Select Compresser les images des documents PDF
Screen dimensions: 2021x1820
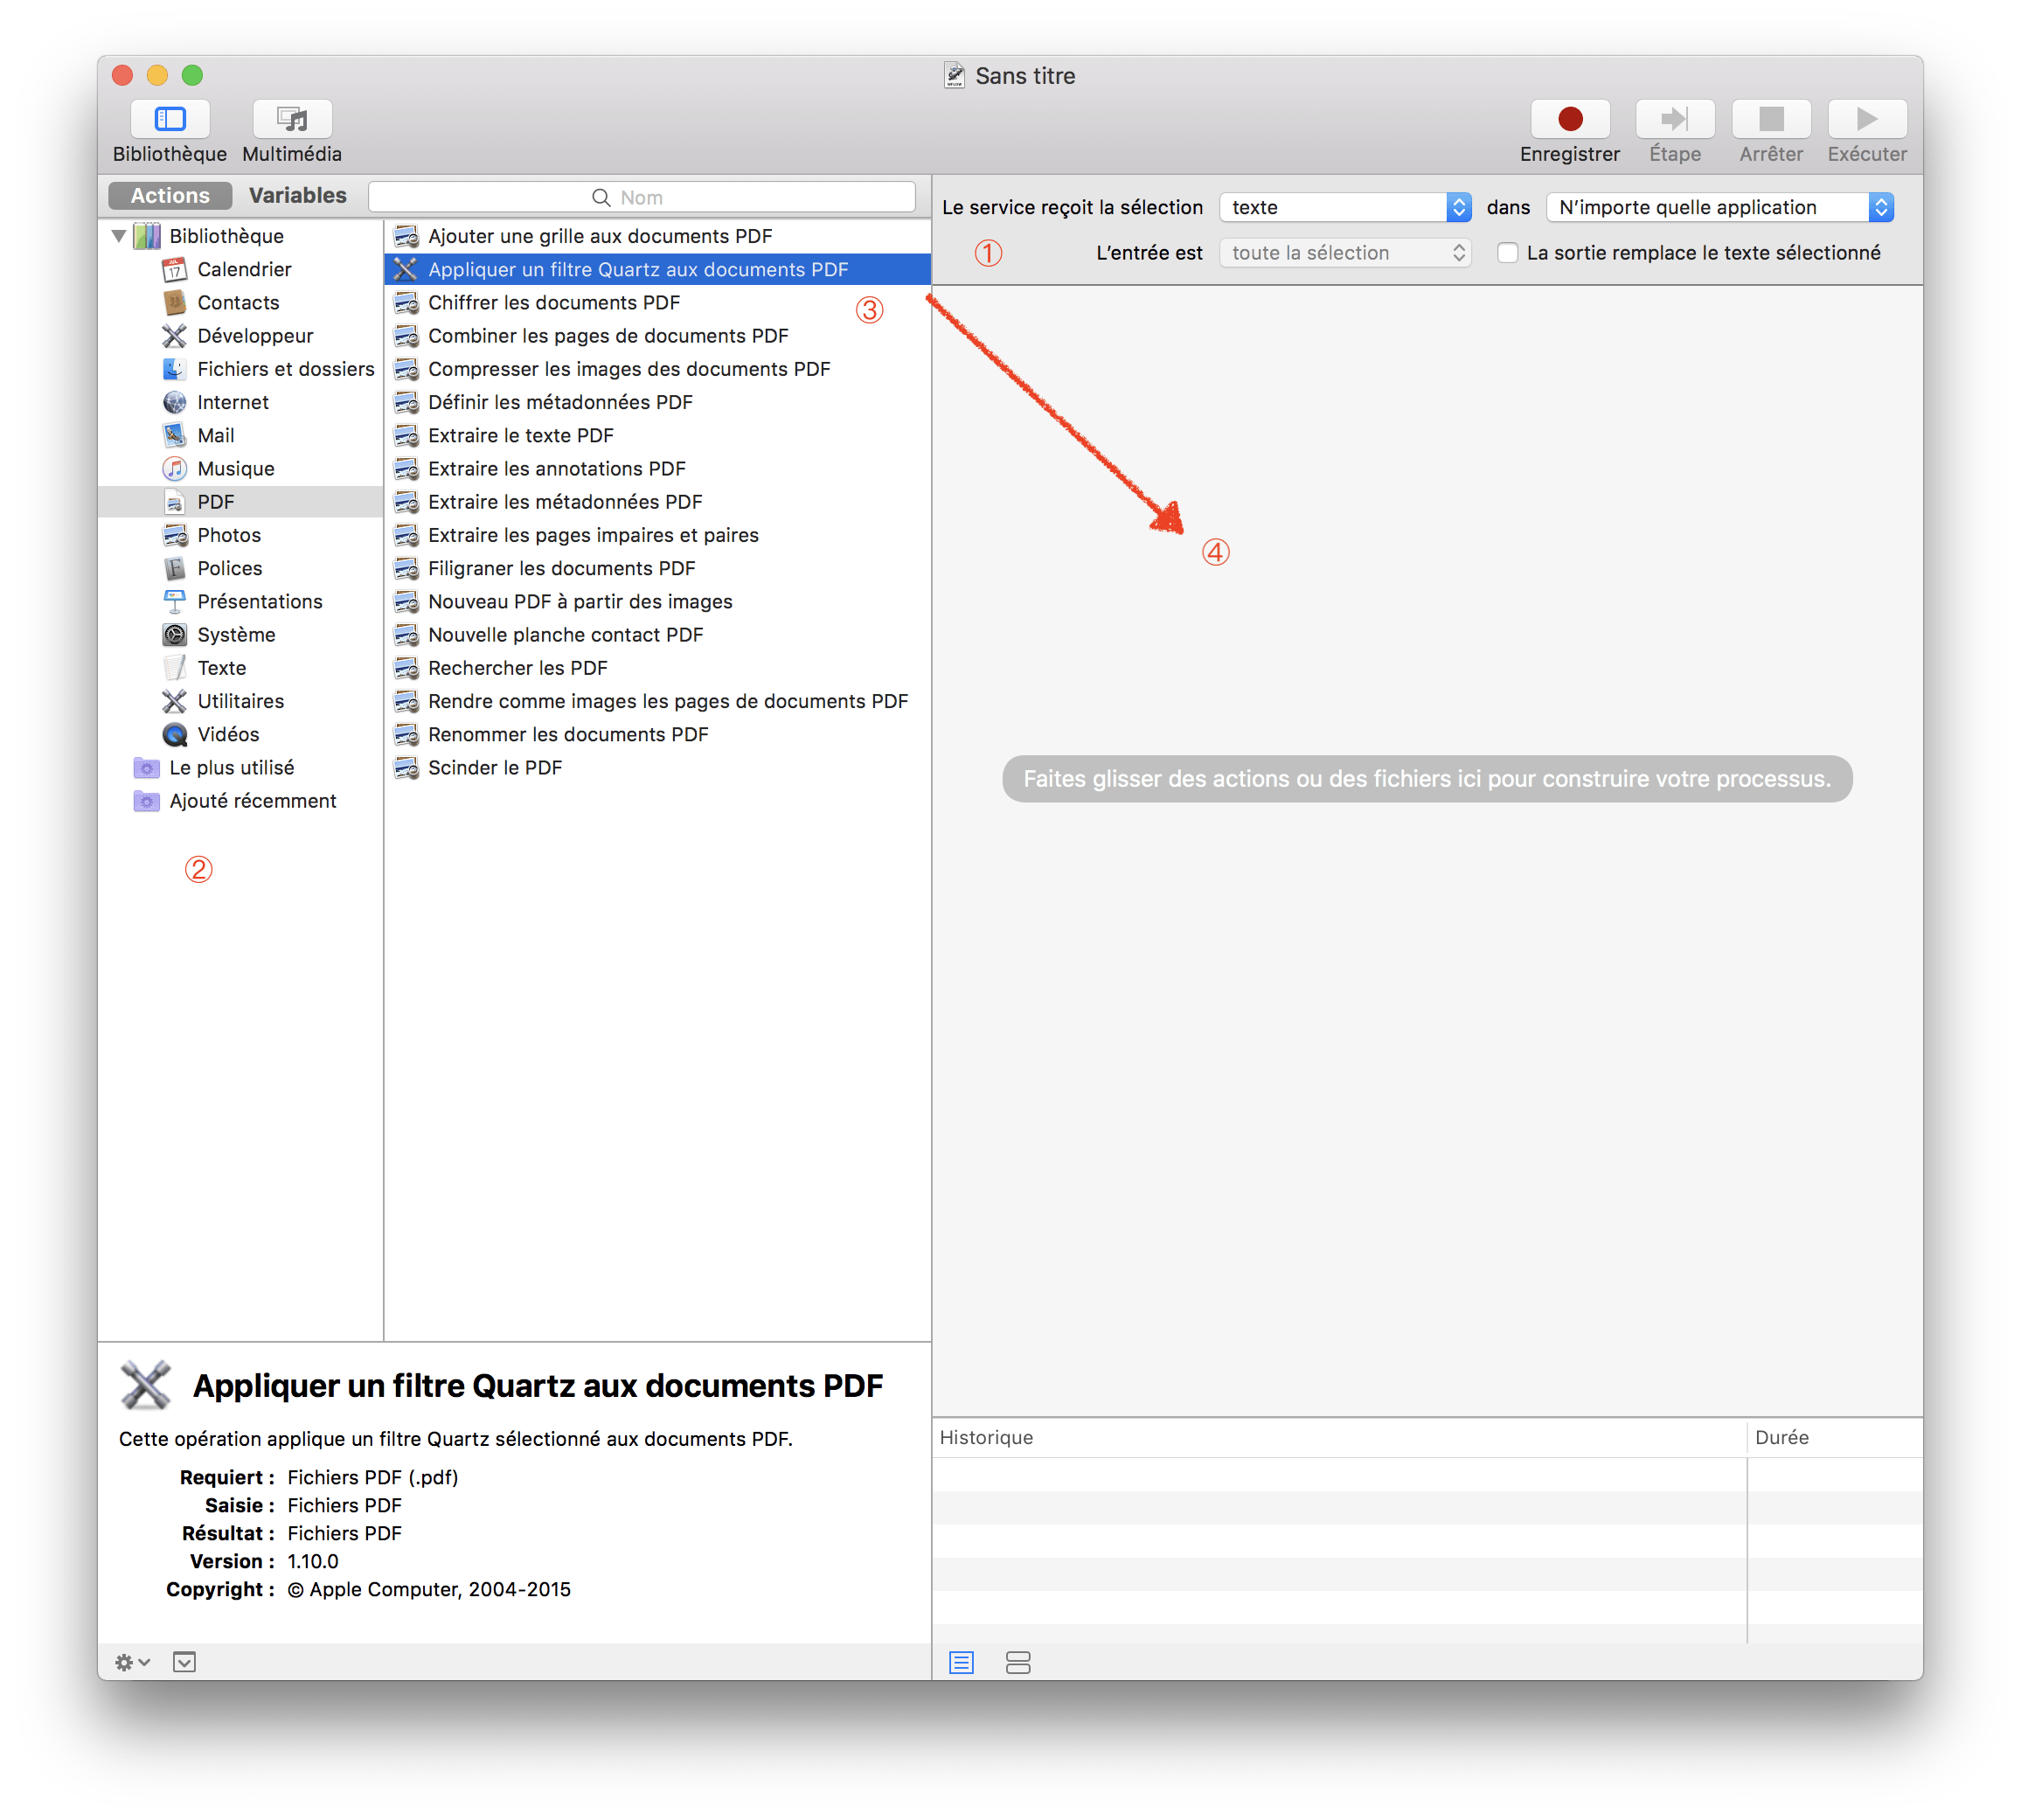(x=657, y=369)
